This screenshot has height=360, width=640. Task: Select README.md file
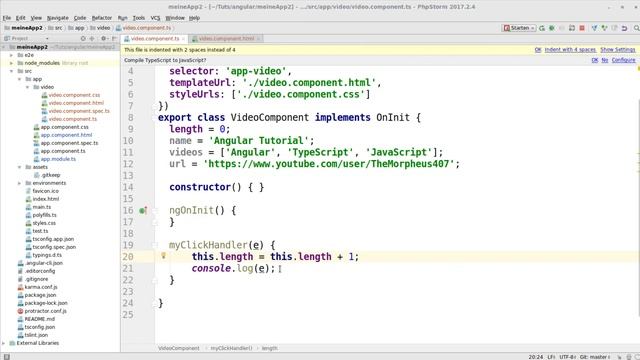(39, 319)
